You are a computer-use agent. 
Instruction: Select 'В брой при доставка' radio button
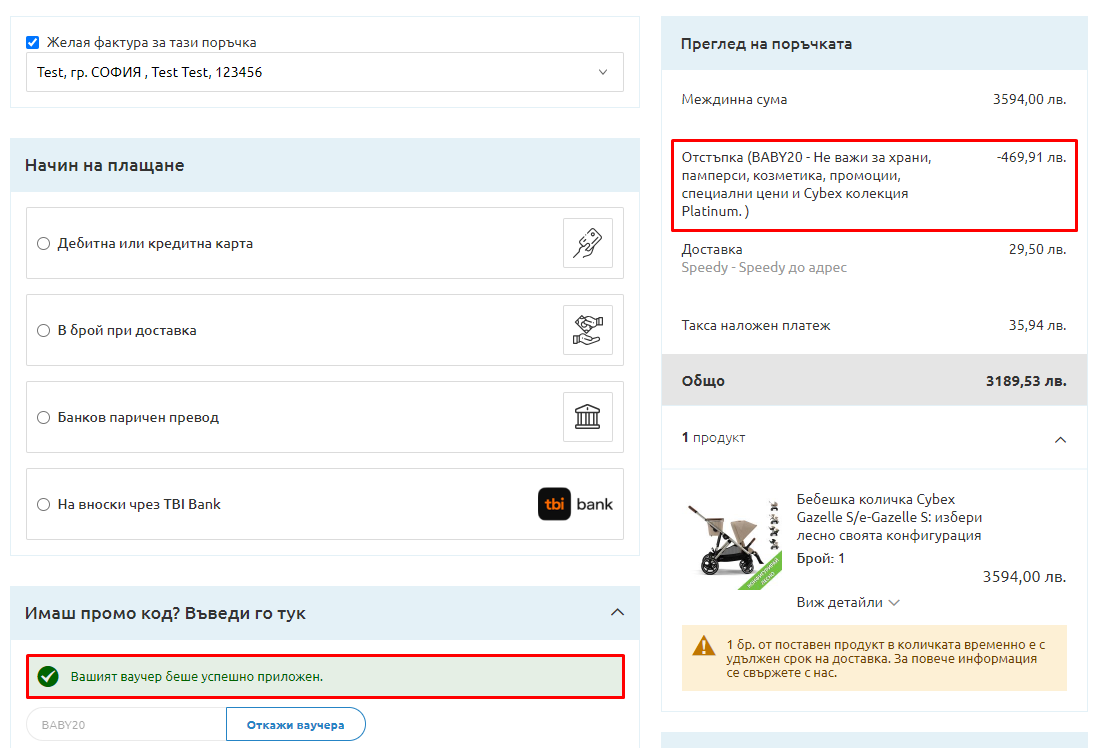point(43,330)
